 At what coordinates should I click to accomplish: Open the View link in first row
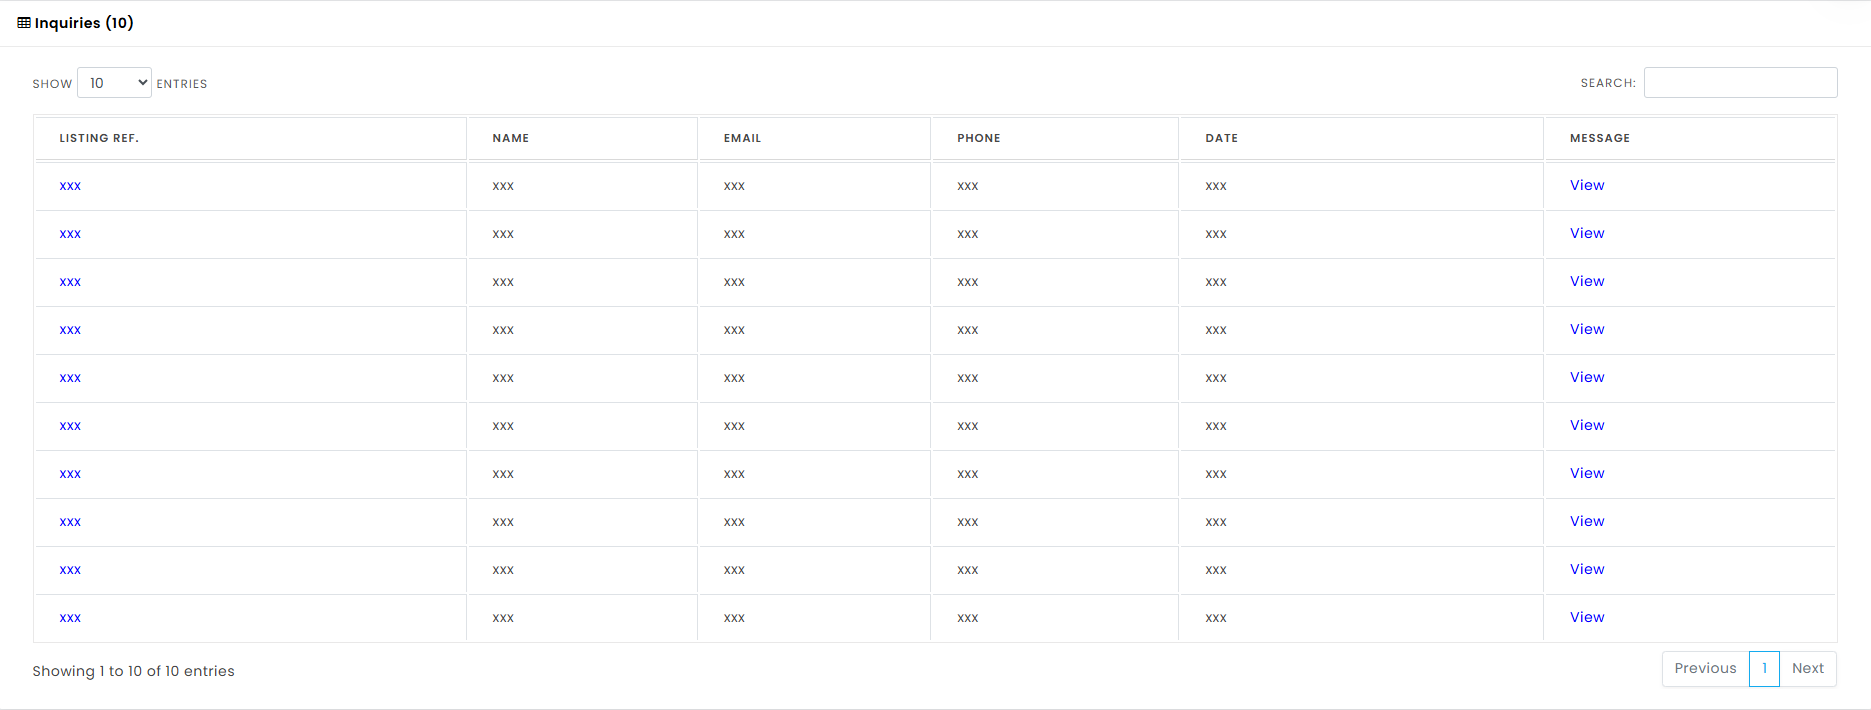1587,185
